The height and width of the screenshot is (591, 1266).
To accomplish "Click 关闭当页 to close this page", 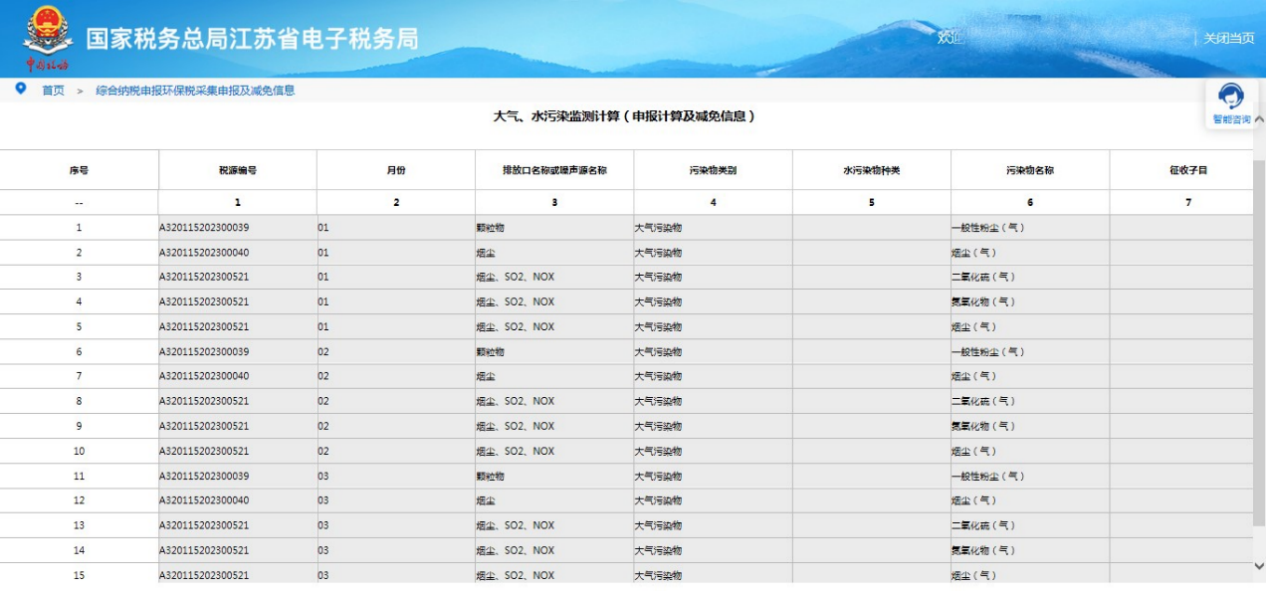I will coord(1228,38).
